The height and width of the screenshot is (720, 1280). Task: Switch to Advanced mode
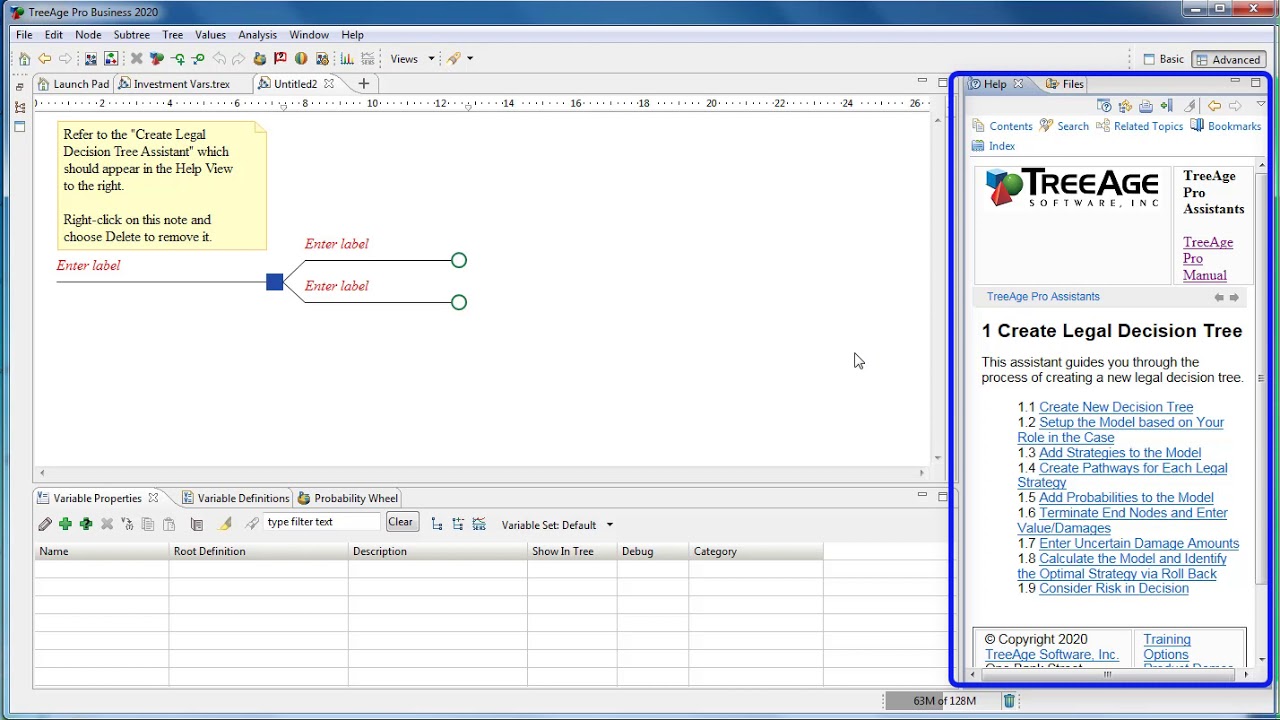[1228, 60]
